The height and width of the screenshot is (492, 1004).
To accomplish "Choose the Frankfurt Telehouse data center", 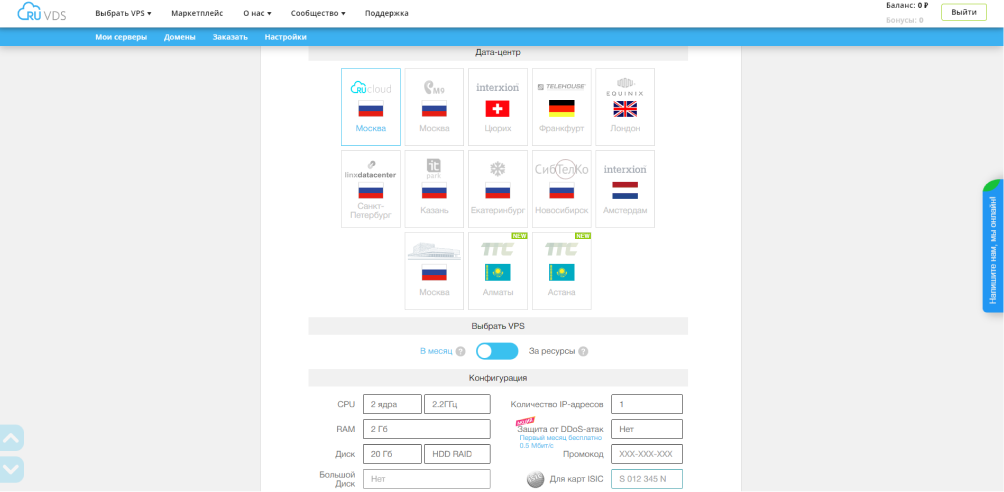I will point(561,107).
